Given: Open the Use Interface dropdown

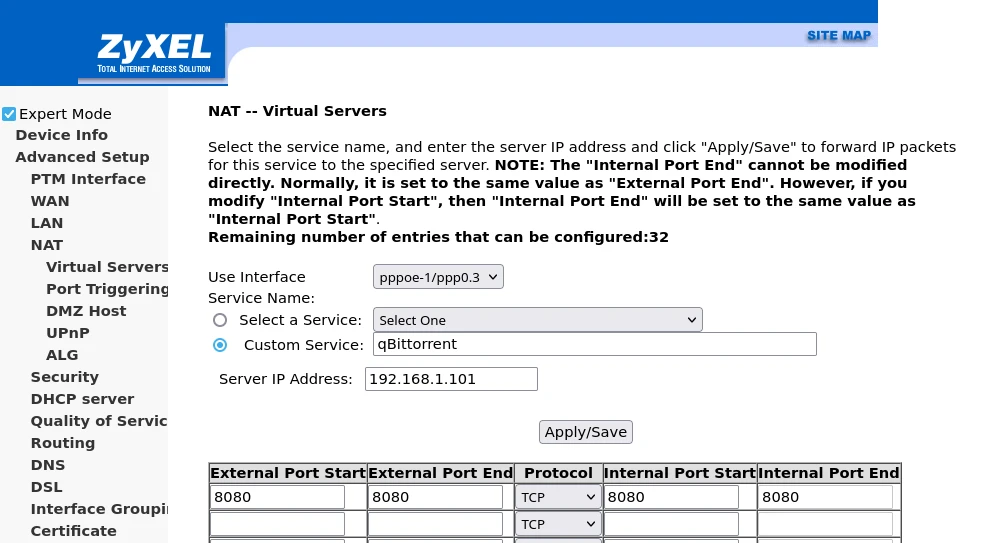Looking at the screenshot, I should pyautogui.click(x=438, y=277).
